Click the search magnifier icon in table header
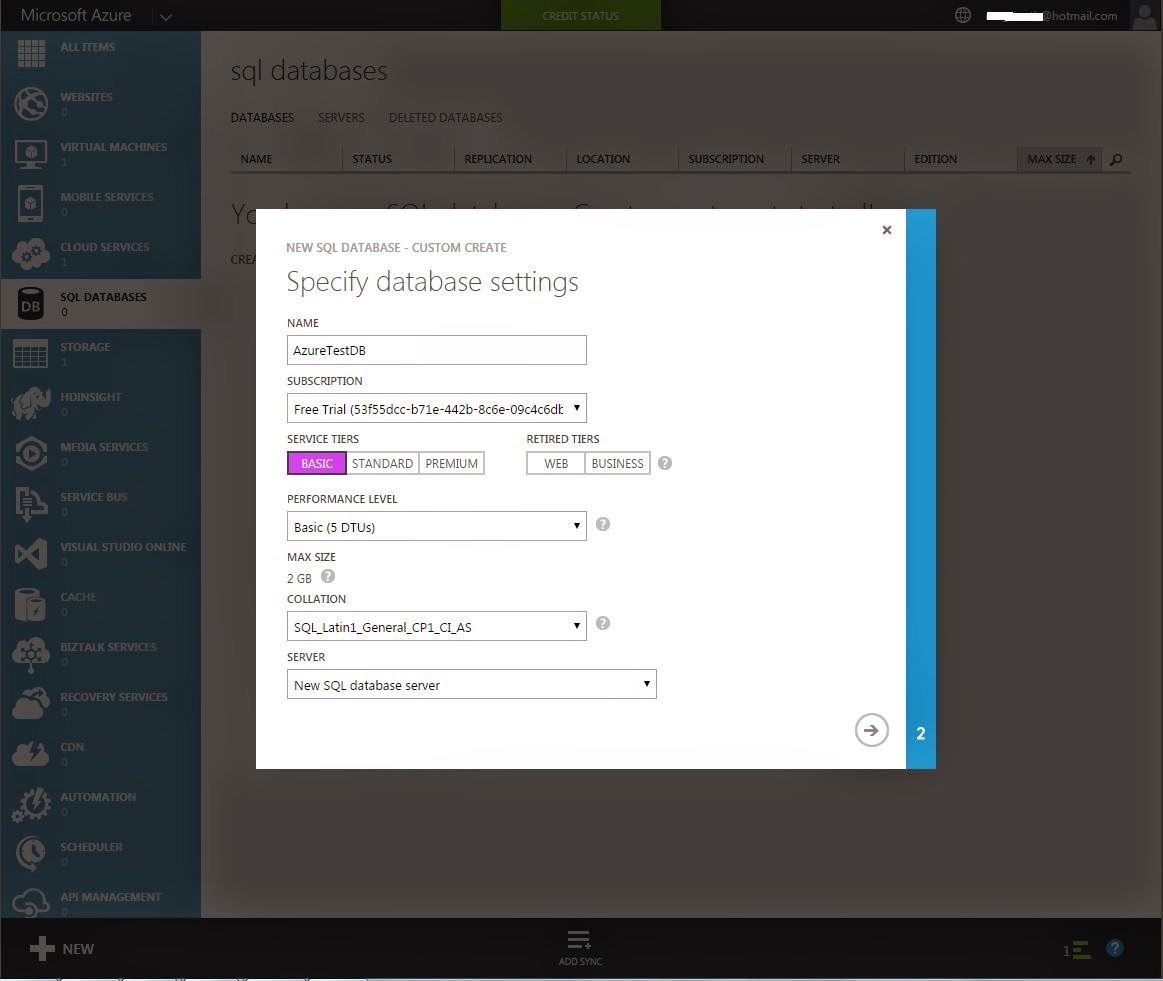The height and width of the screenshot is (981, 1163). 1116,159
